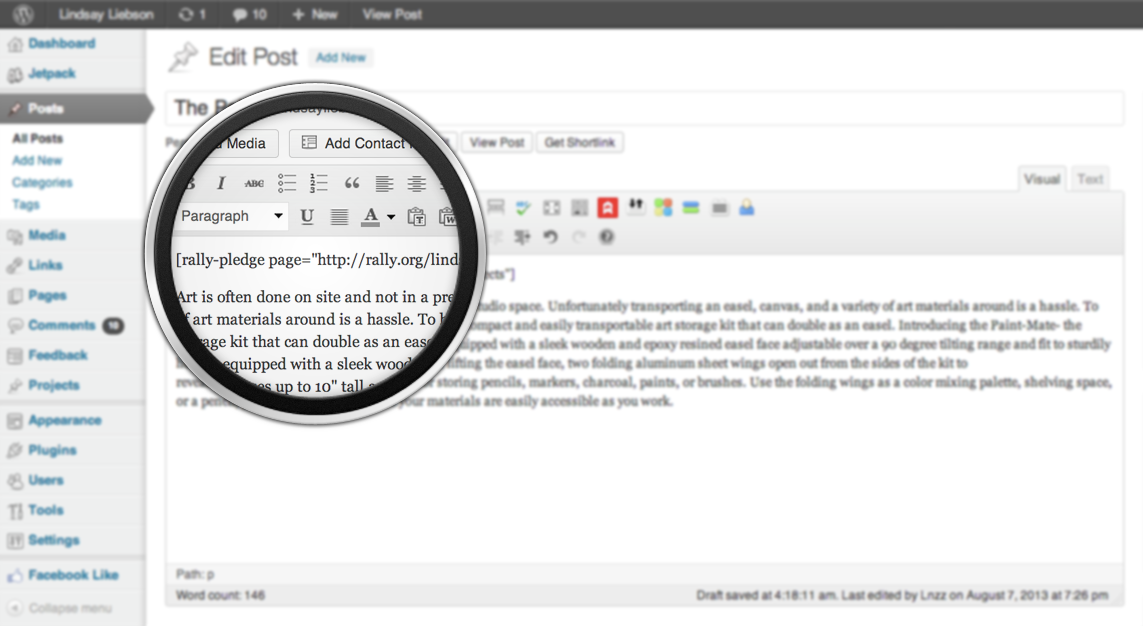Open Comments in the sidebar
The image size is (1143, 626).
coord(62,325)
